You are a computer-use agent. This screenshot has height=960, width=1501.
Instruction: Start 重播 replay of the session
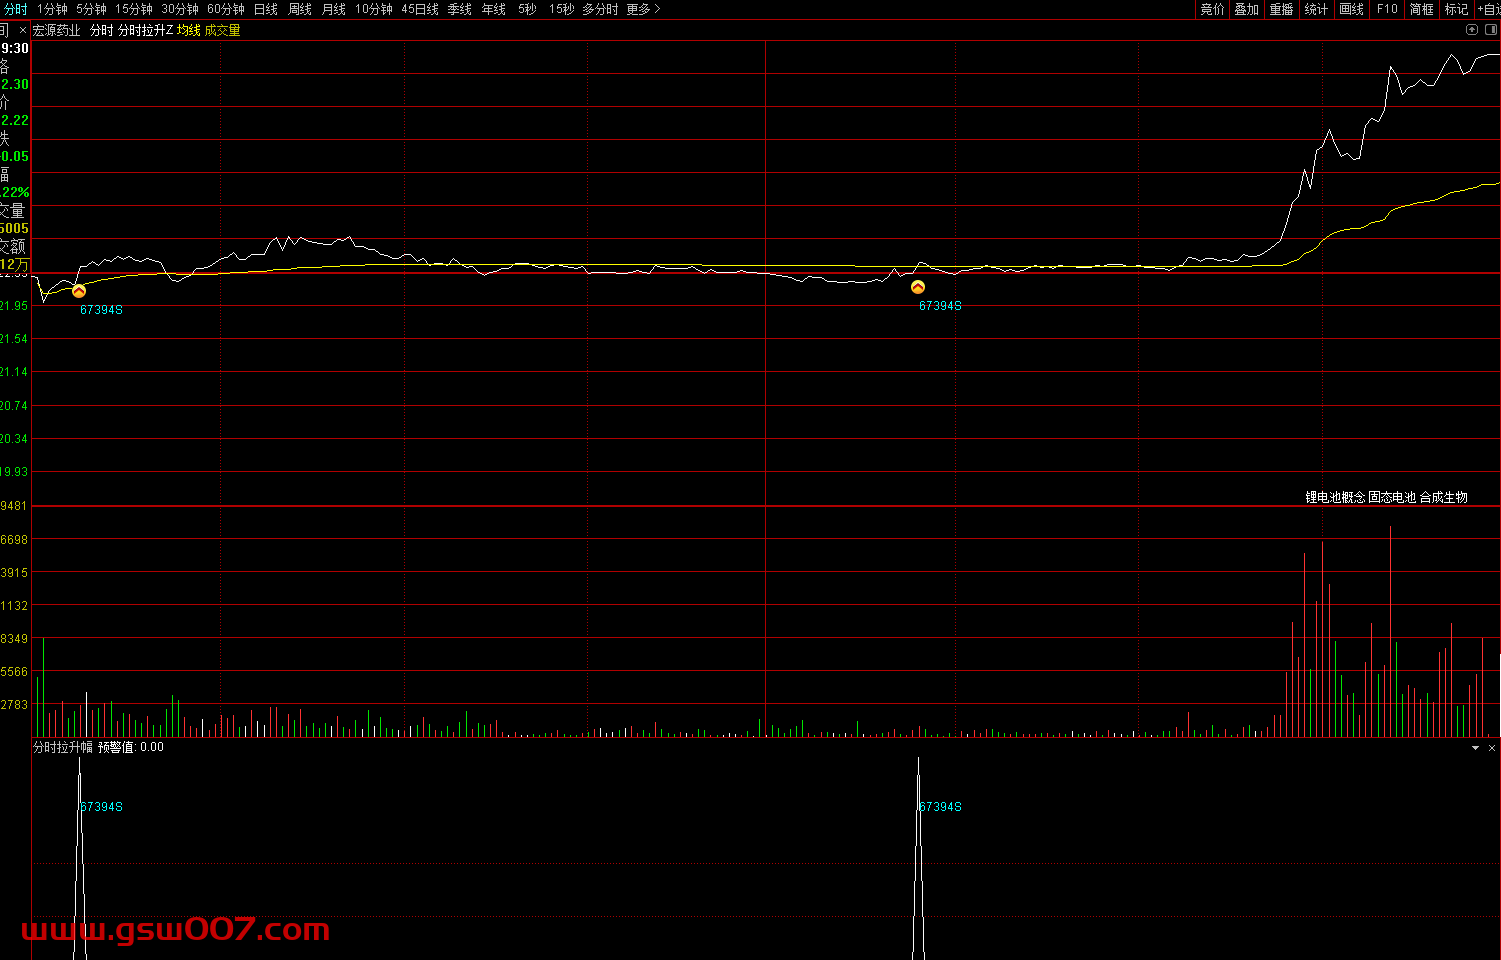click(x=1281, y=9)
